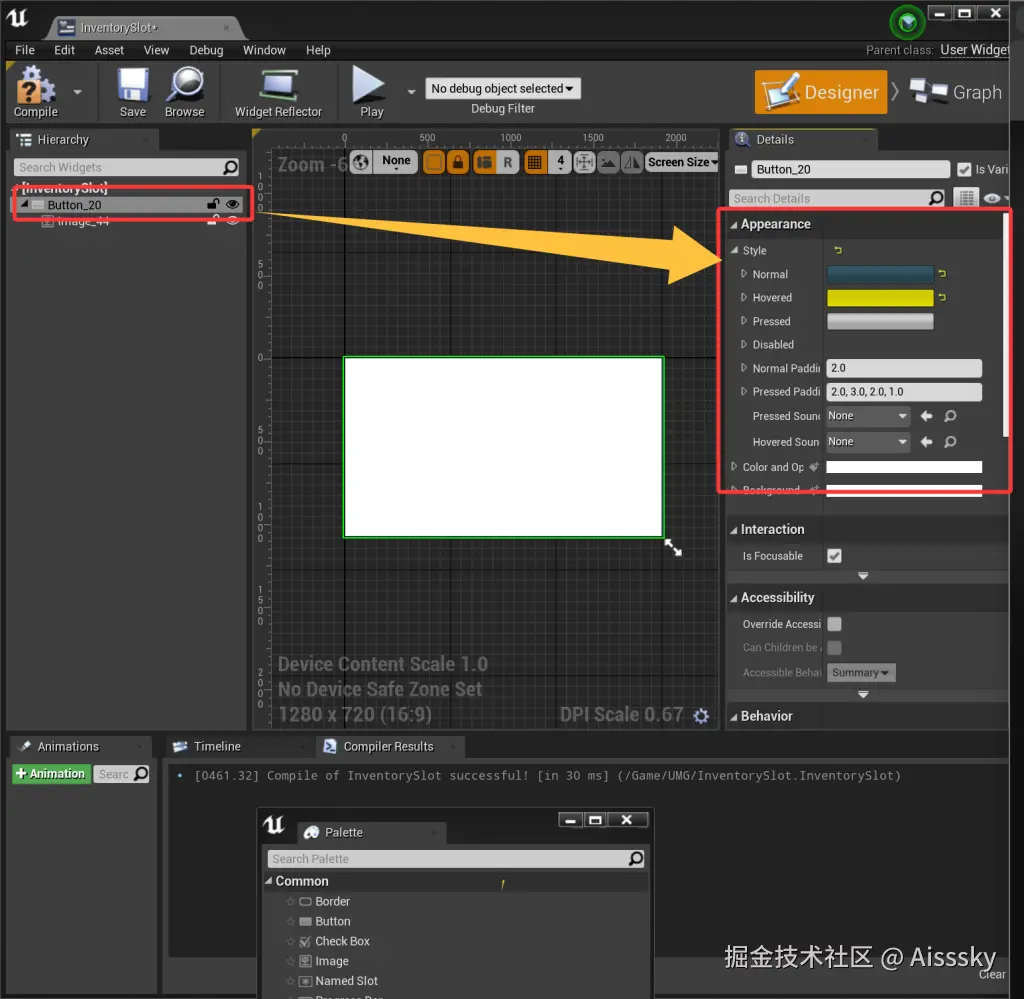
Task: Open the Screen Size dropdown
Action: click(682, 162)
